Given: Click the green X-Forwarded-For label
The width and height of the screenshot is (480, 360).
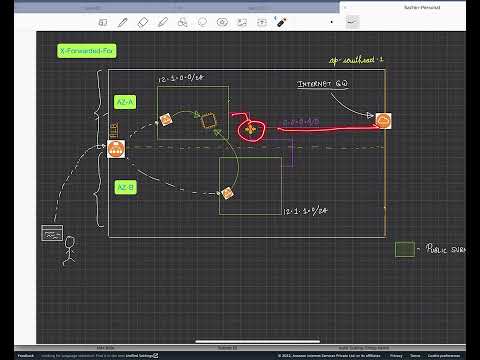Looking at the screenshot, I should 87,51.
